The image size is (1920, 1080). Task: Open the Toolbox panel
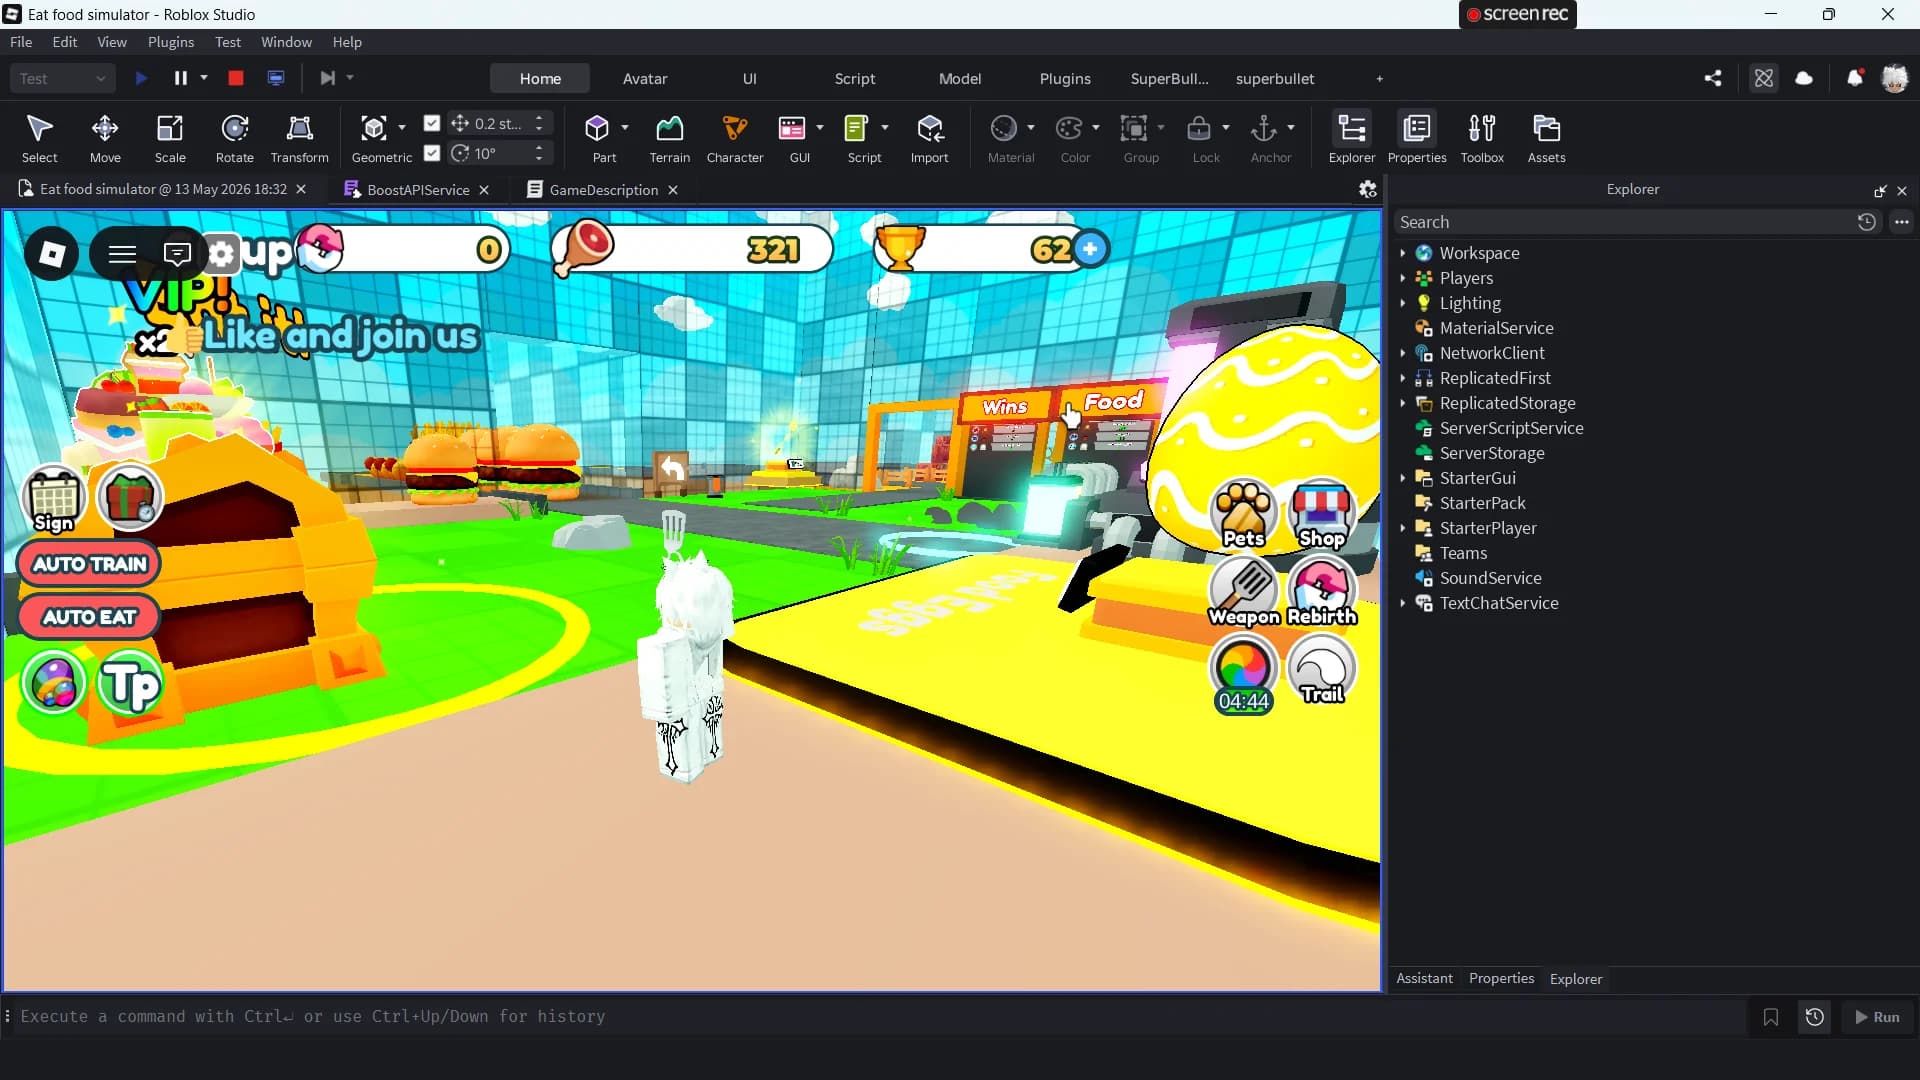click(1482, 137)
